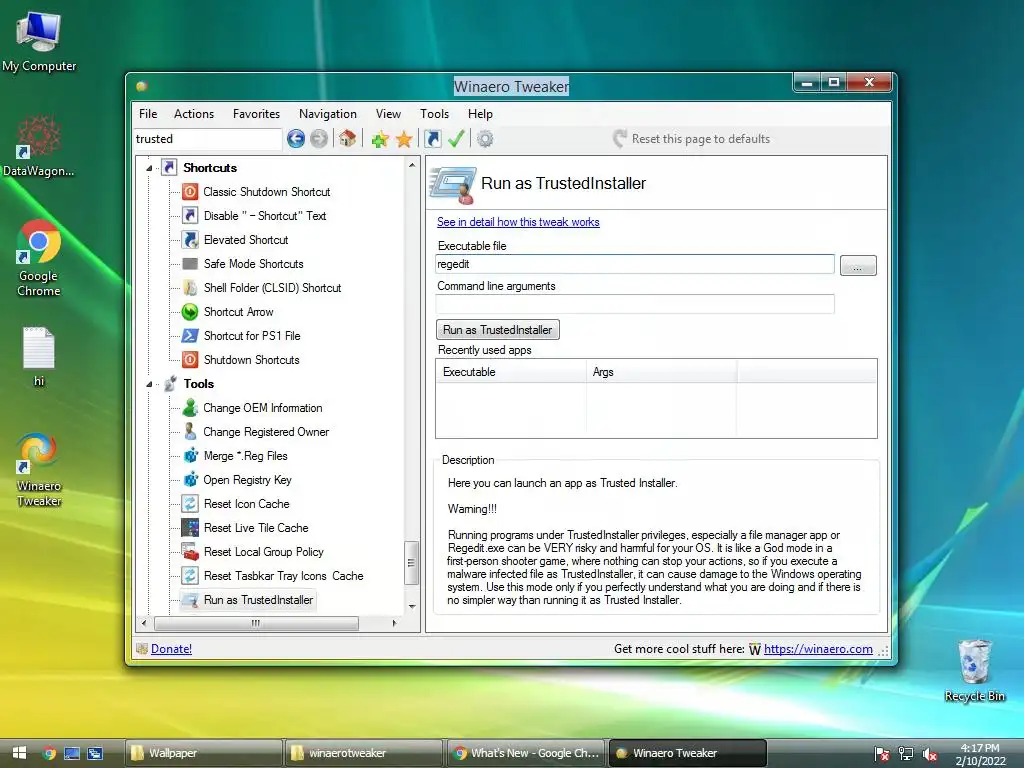Viewport: 1024px width, 768px height.
Task: Switch to winaerotweaker folder in taskbar
Action: click(x=364, y=753)
